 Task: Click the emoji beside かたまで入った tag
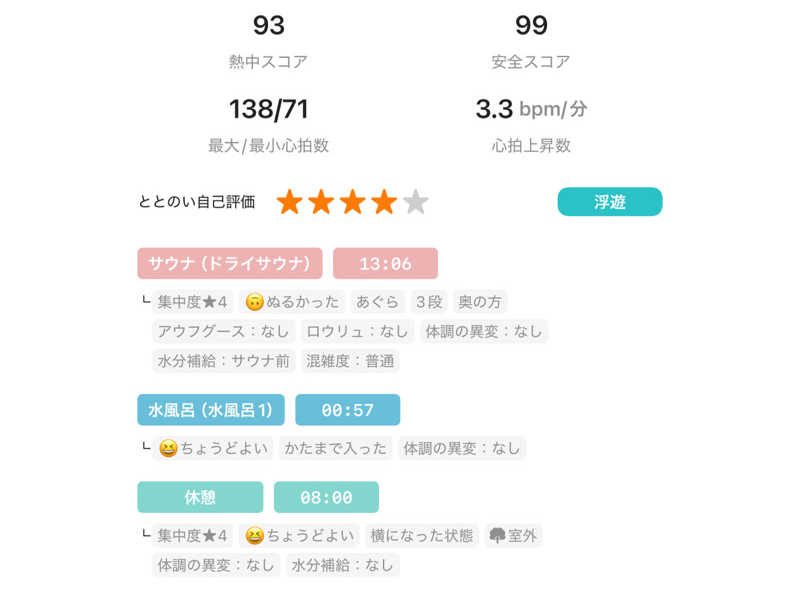coord(168,448)
